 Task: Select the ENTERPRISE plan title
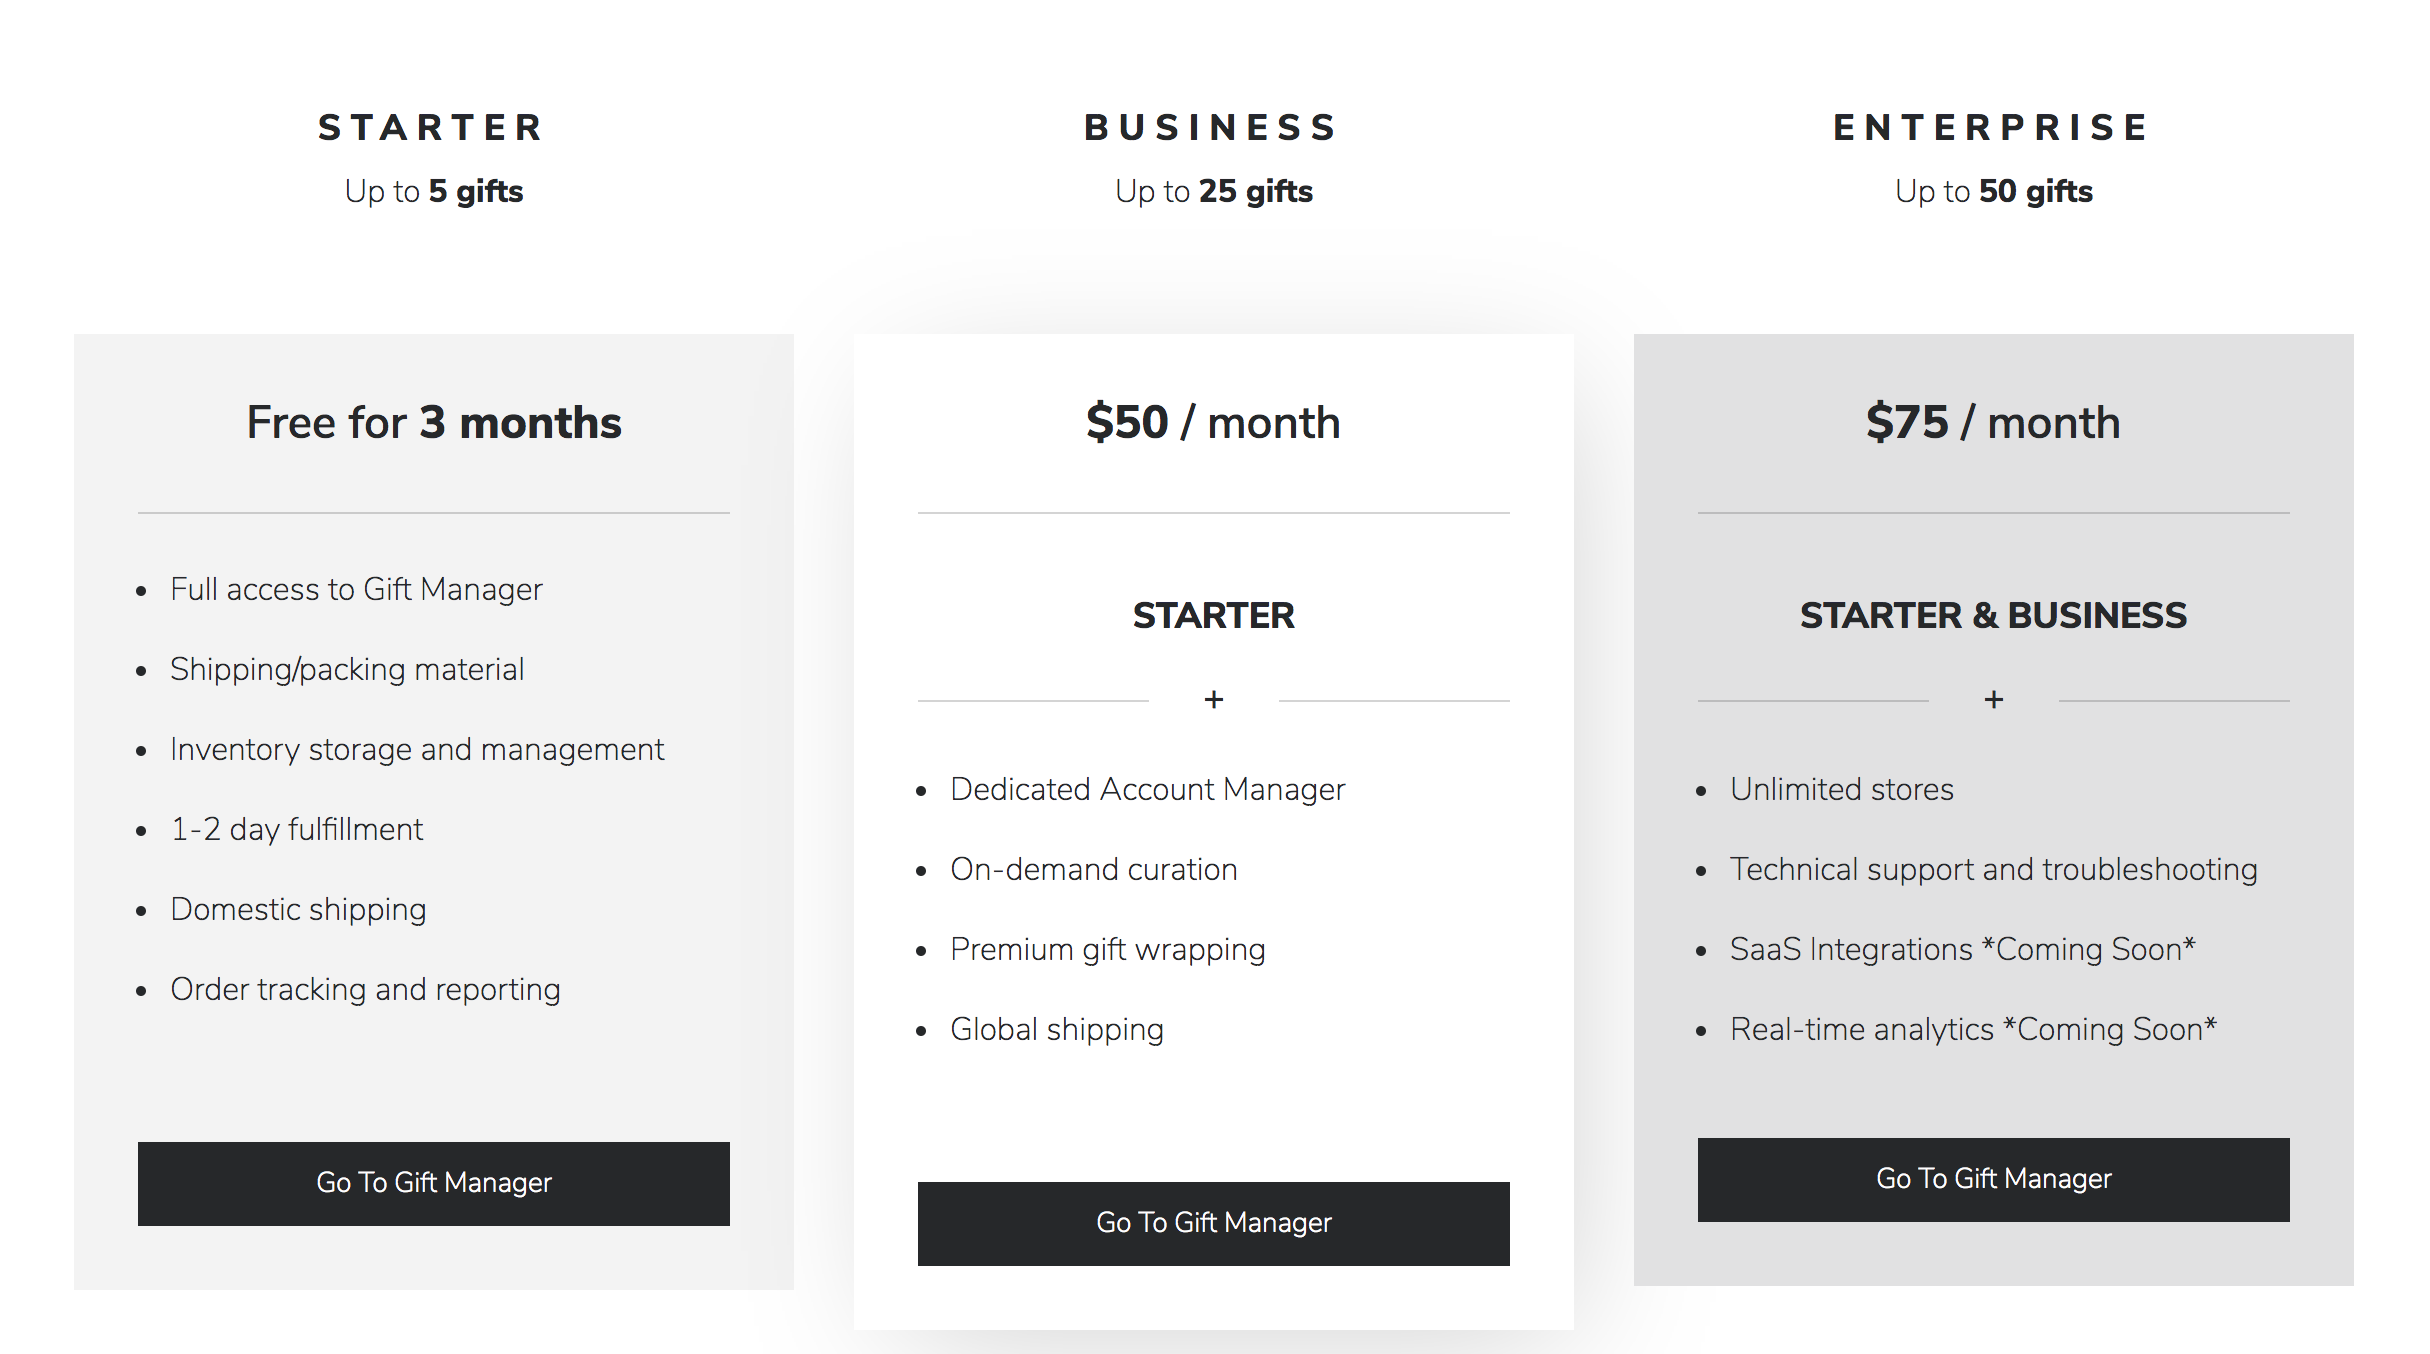point(1992,128)
